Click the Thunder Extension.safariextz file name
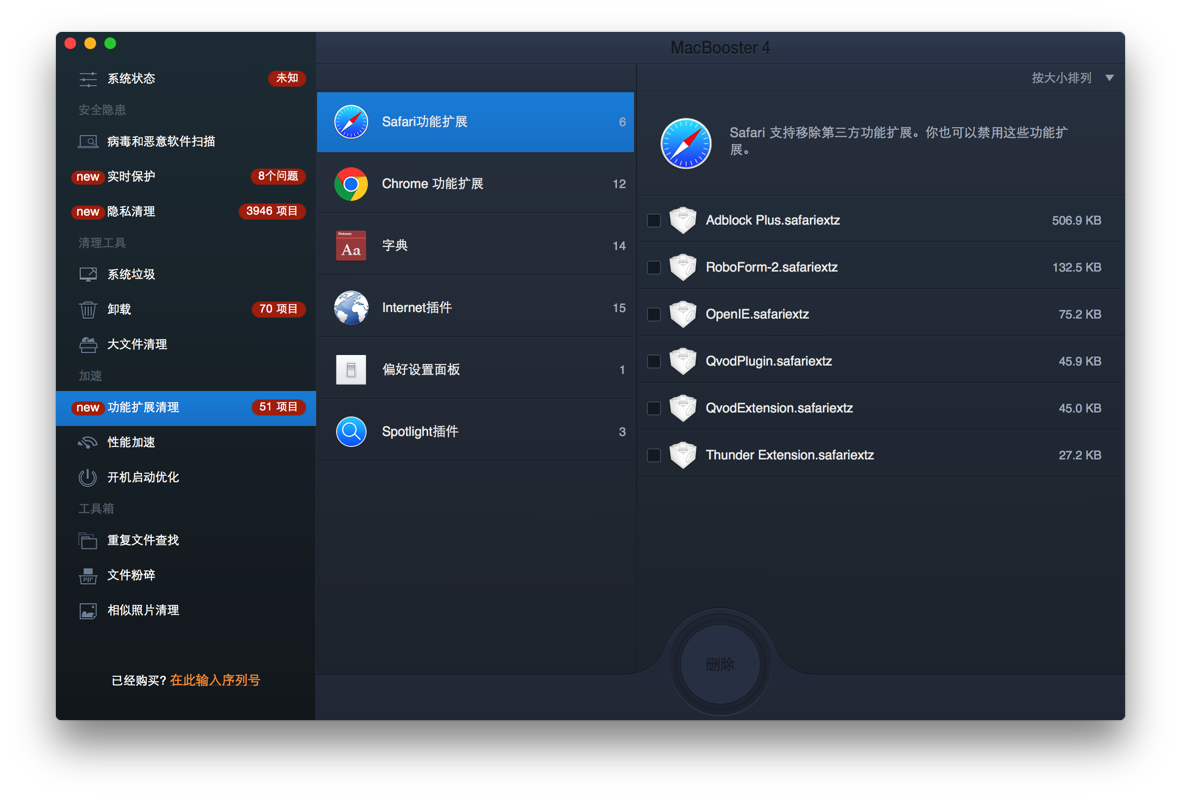Image resolution: width=1181 pixels, height=800 pixels. point(789,455)
